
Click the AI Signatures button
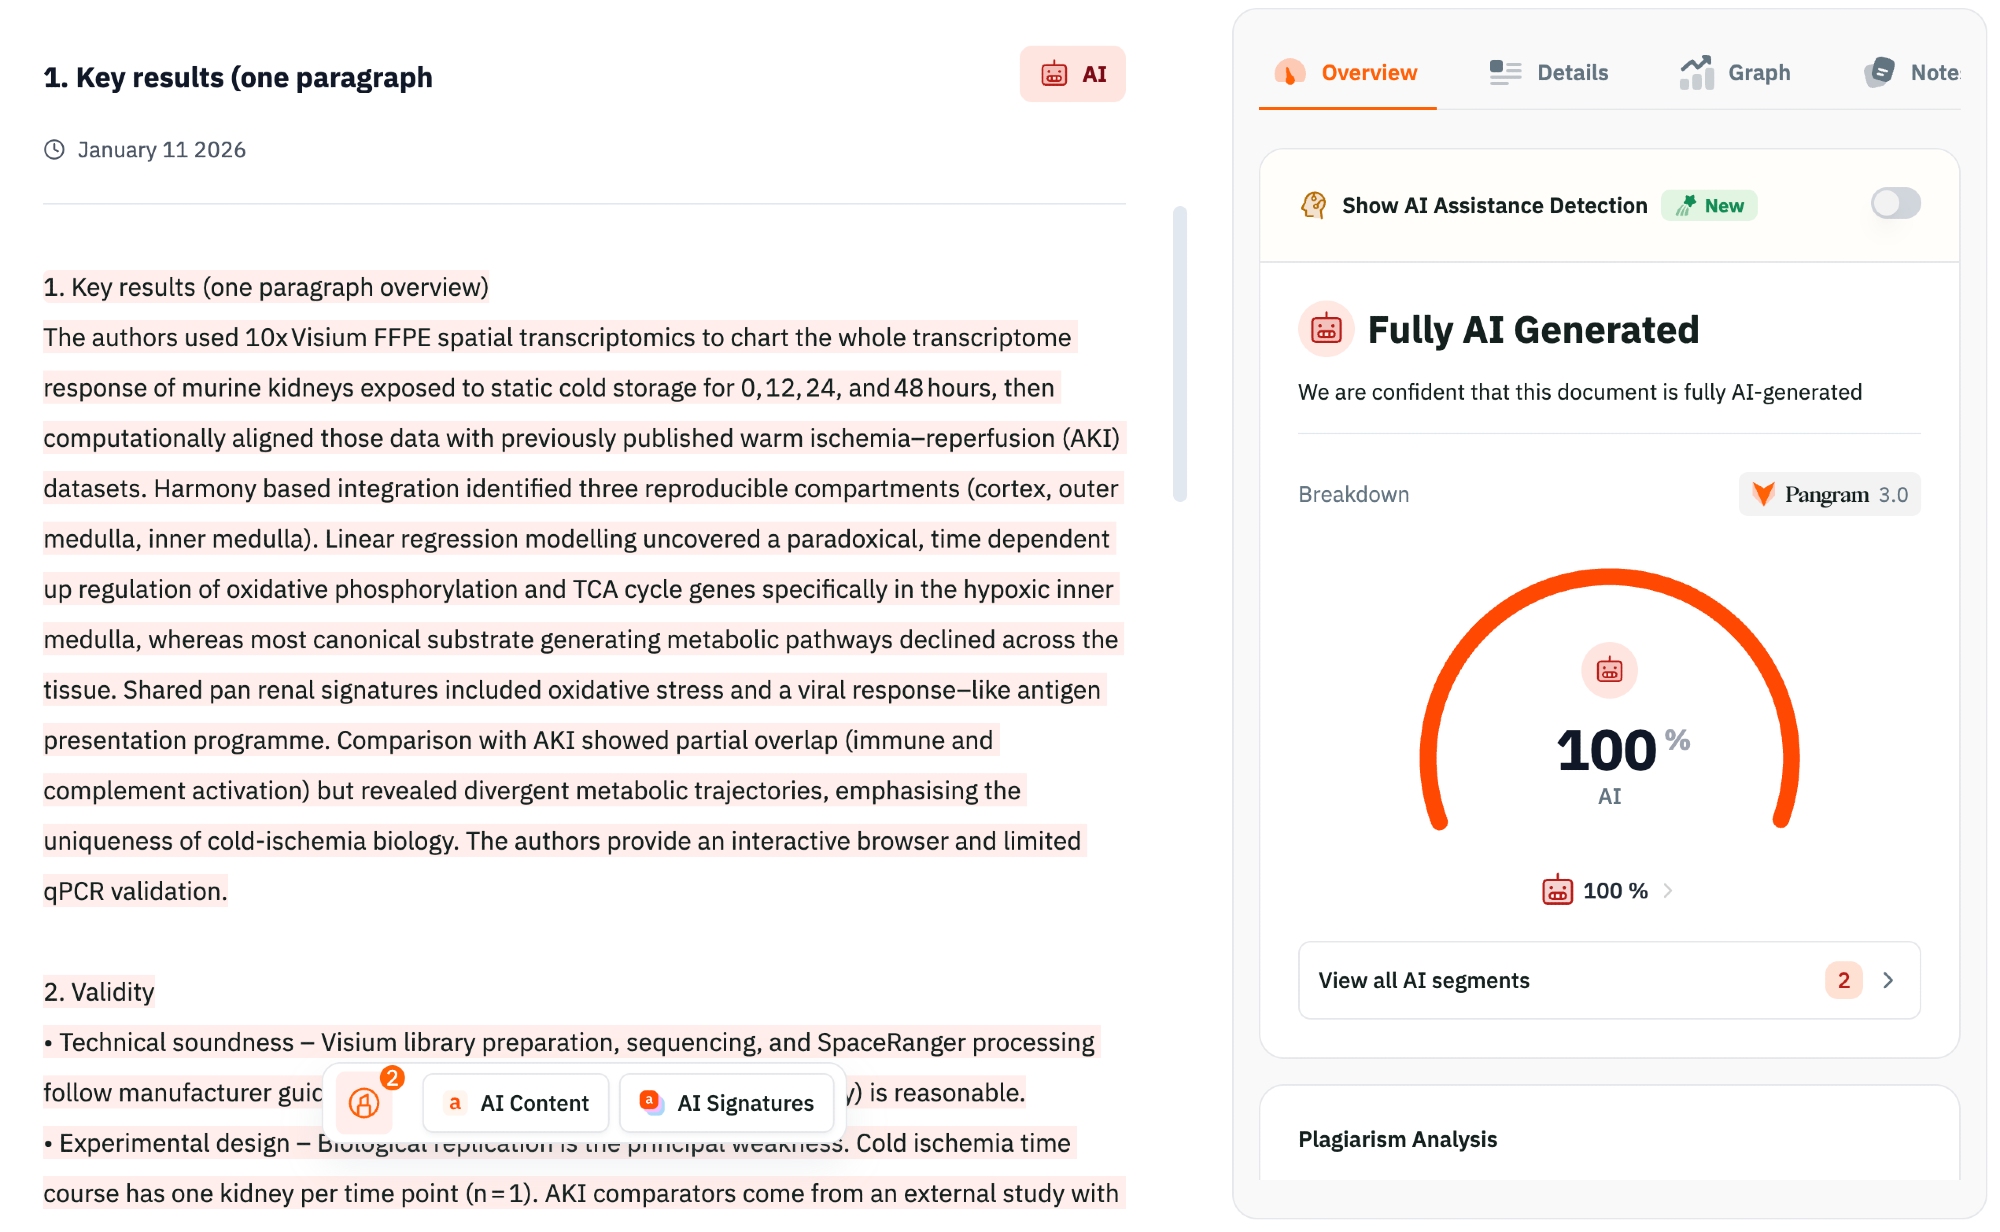click(727, 1103)
